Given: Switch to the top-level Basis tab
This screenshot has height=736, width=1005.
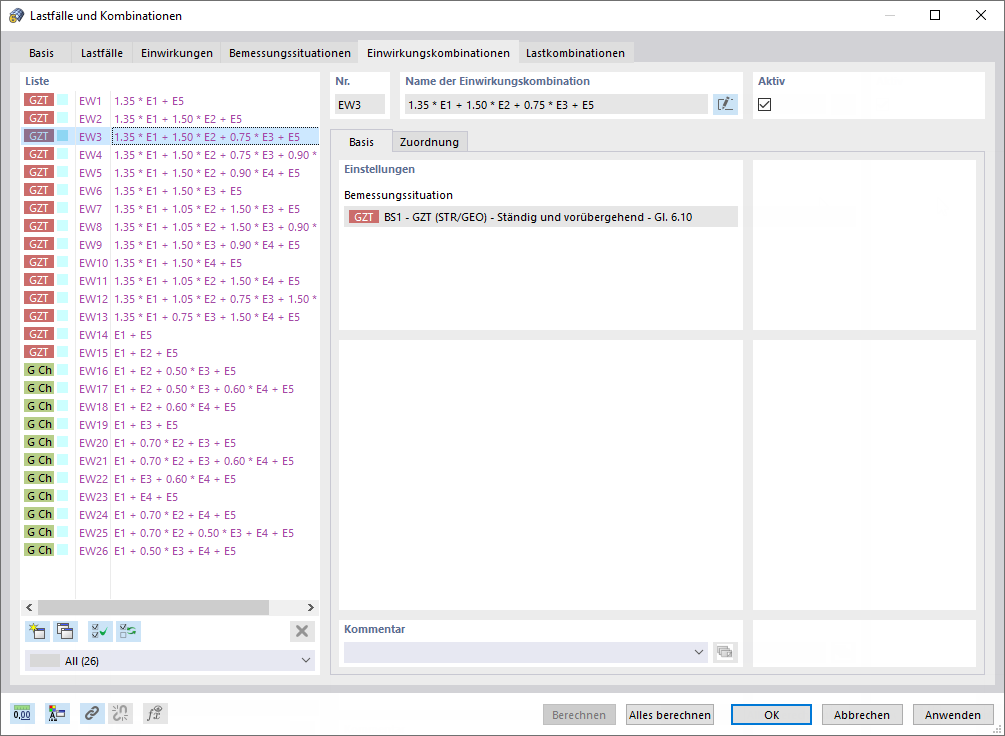Looking at the screenshot, I should coord(42,53).
